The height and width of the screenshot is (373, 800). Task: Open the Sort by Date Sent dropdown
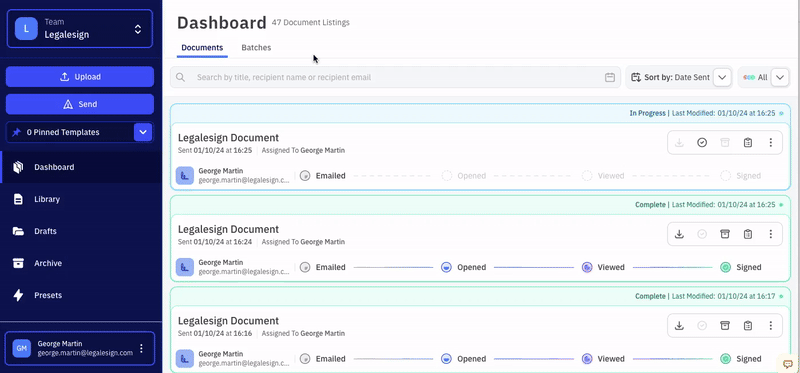click(x=722, y=78)
